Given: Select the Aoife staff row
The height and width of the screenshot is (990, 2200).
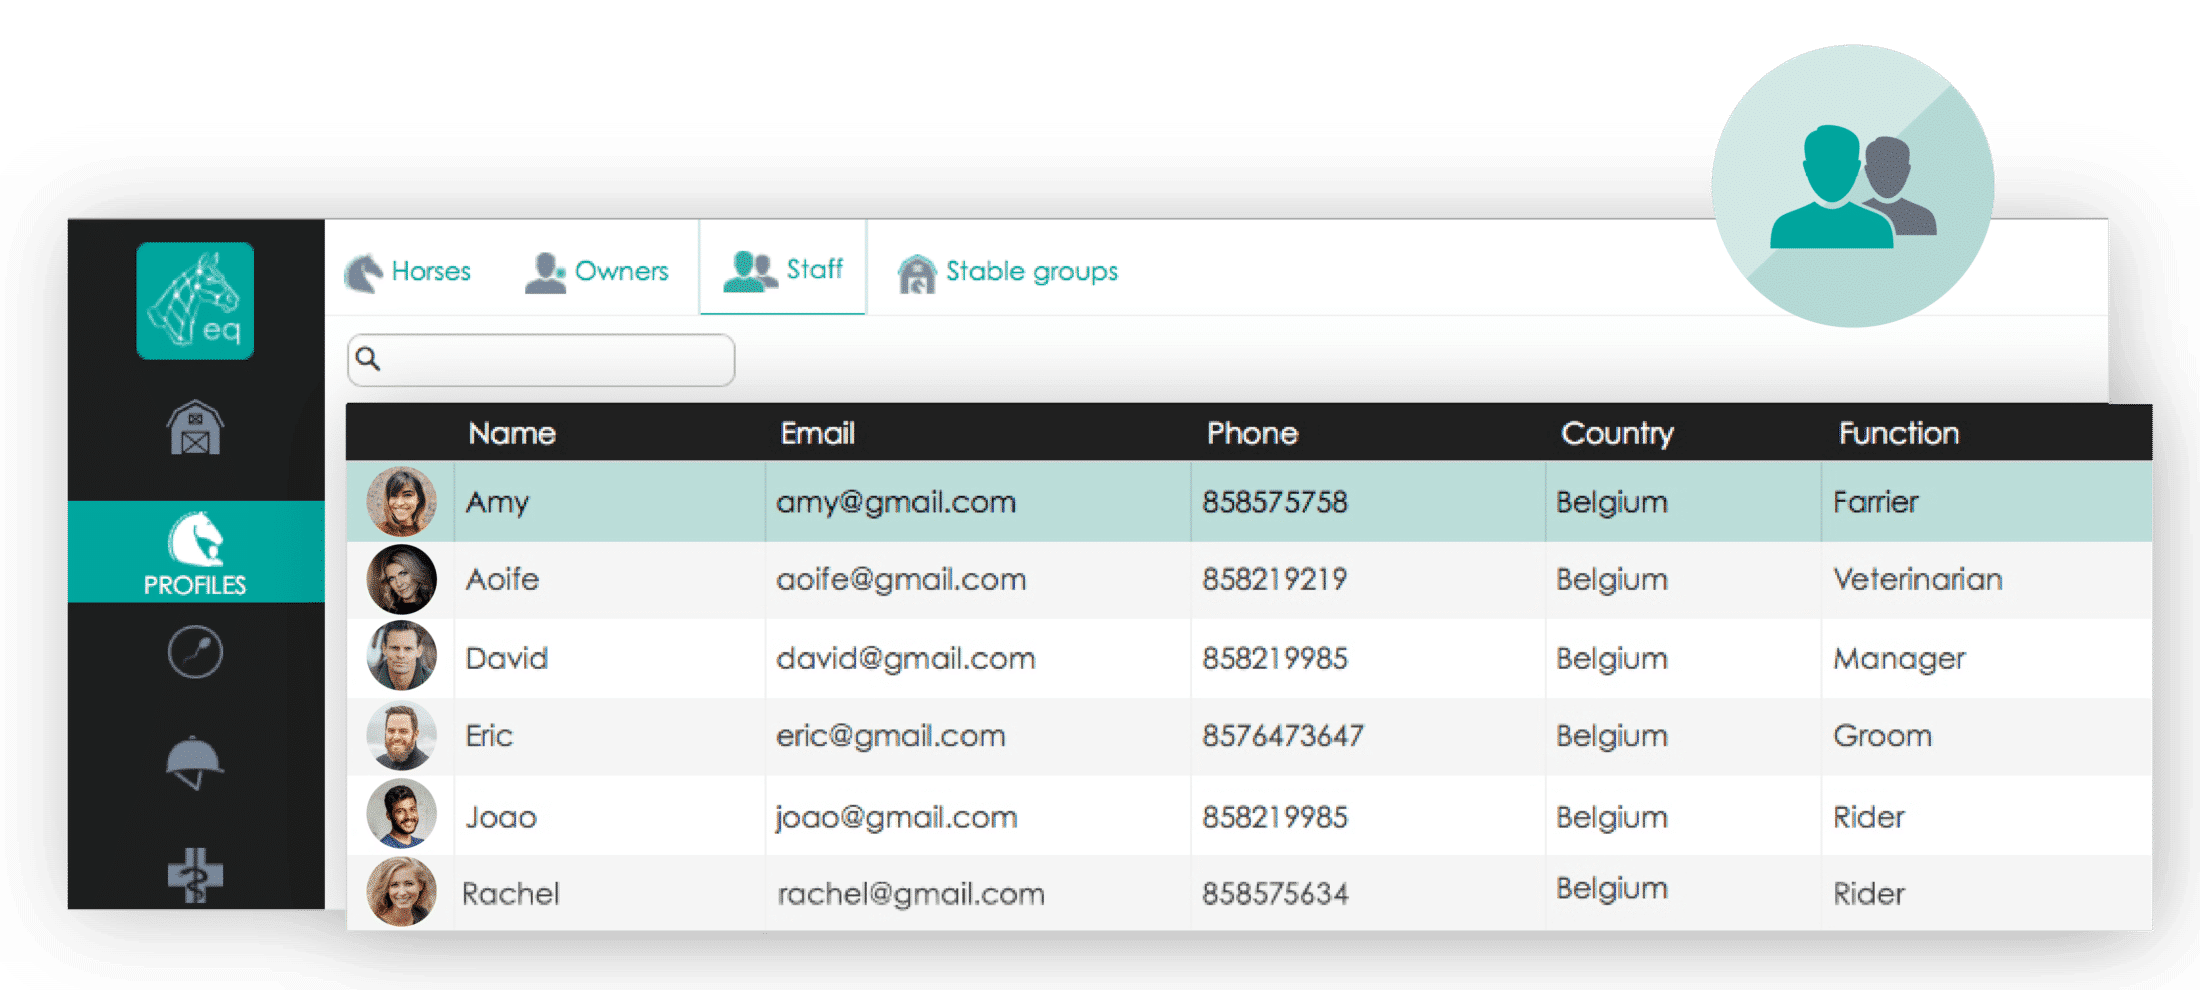Looking at the screenshot, I should [x=1249, y=580].
